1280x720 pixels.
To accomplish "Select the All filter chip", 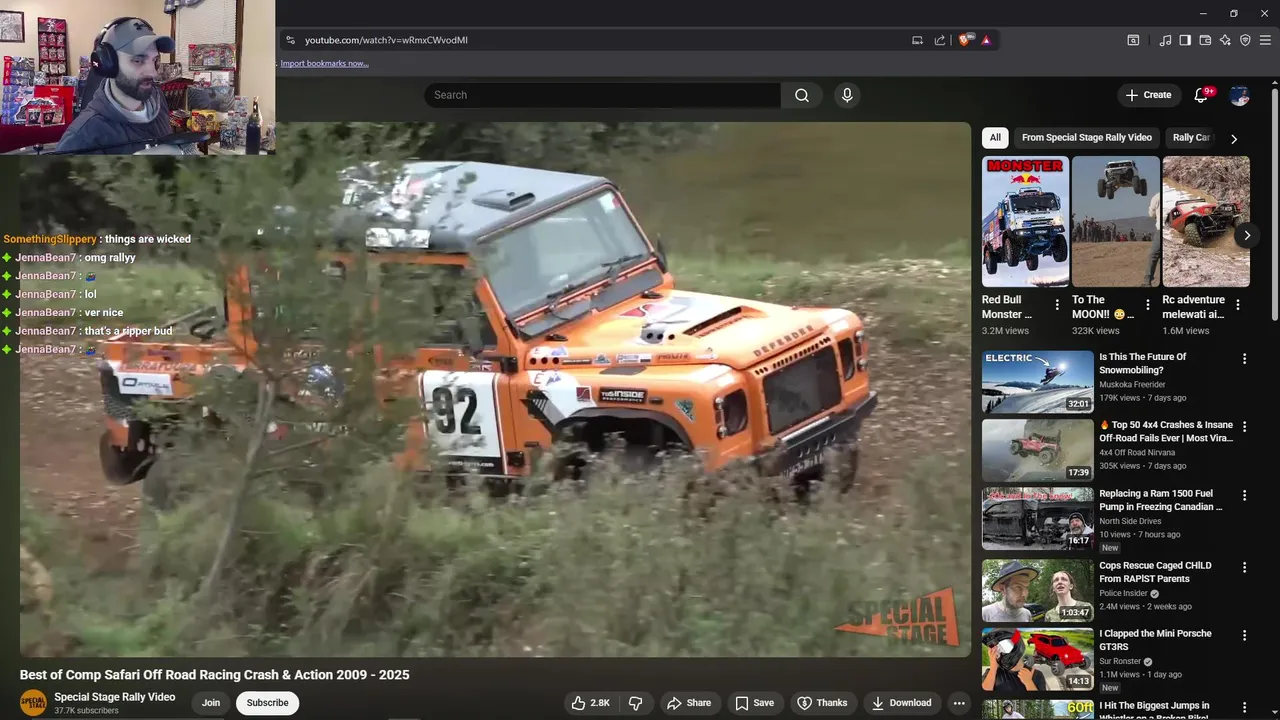I will (x=995, y=138).
